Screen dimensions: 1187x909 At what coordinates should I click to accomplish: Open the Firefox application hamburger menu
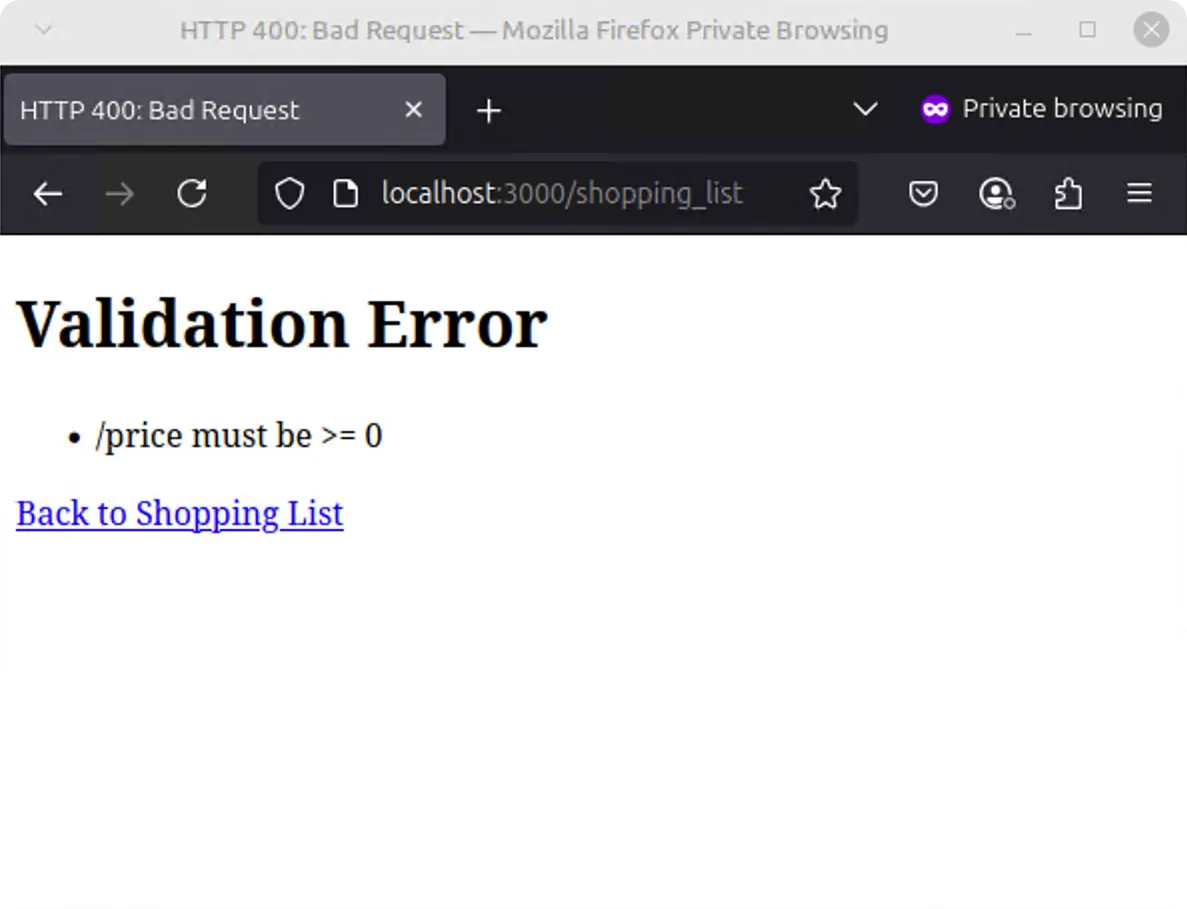(x=1140, y=194)
